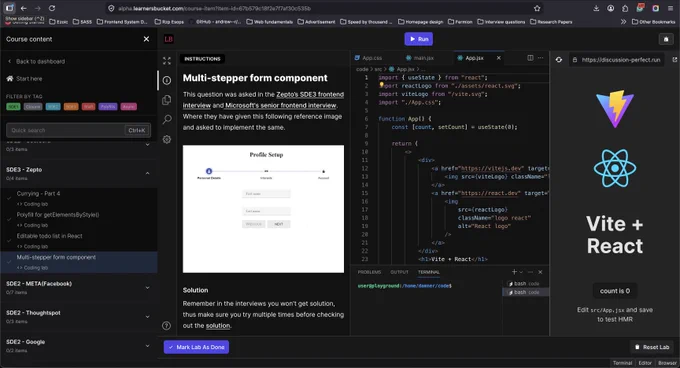Toggle the red tag filter
Image resolution: width=680 pixels, height=368 pixels.
(88, 107)
